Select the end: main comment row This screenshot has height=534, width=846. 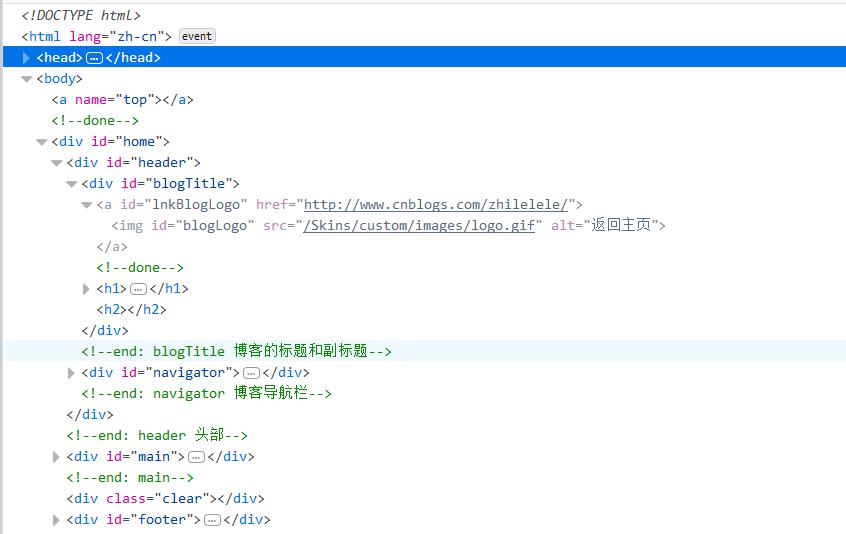tap(424, 478)
